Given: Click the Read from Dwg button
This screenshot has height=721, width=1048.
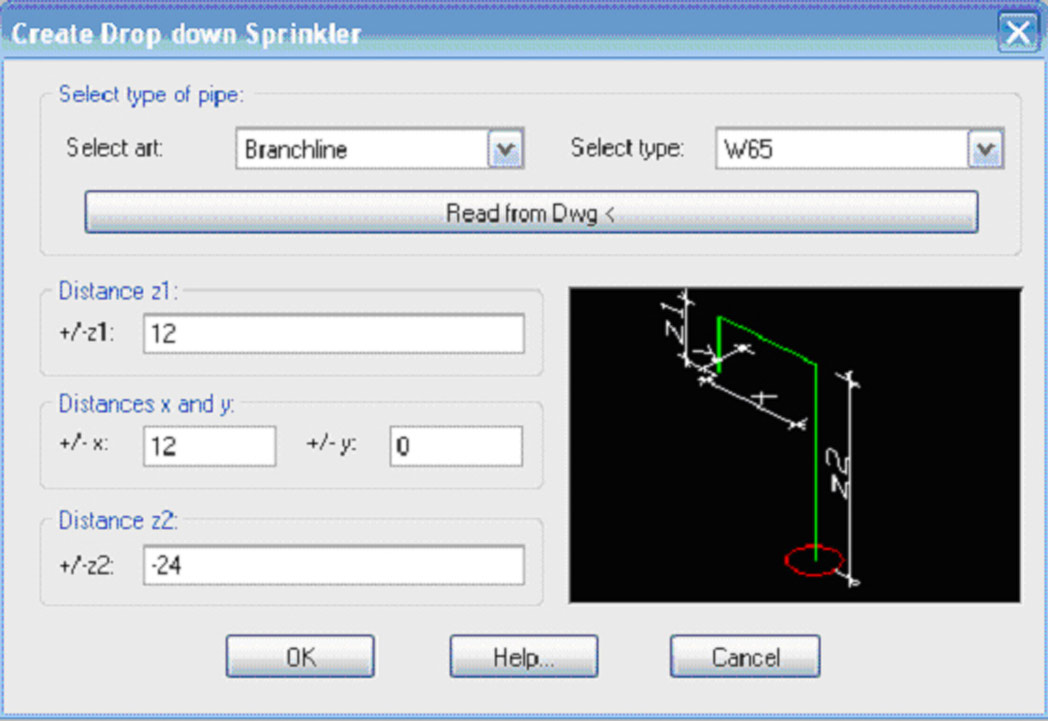Looking at the screenshot, I should click(531, 212).
